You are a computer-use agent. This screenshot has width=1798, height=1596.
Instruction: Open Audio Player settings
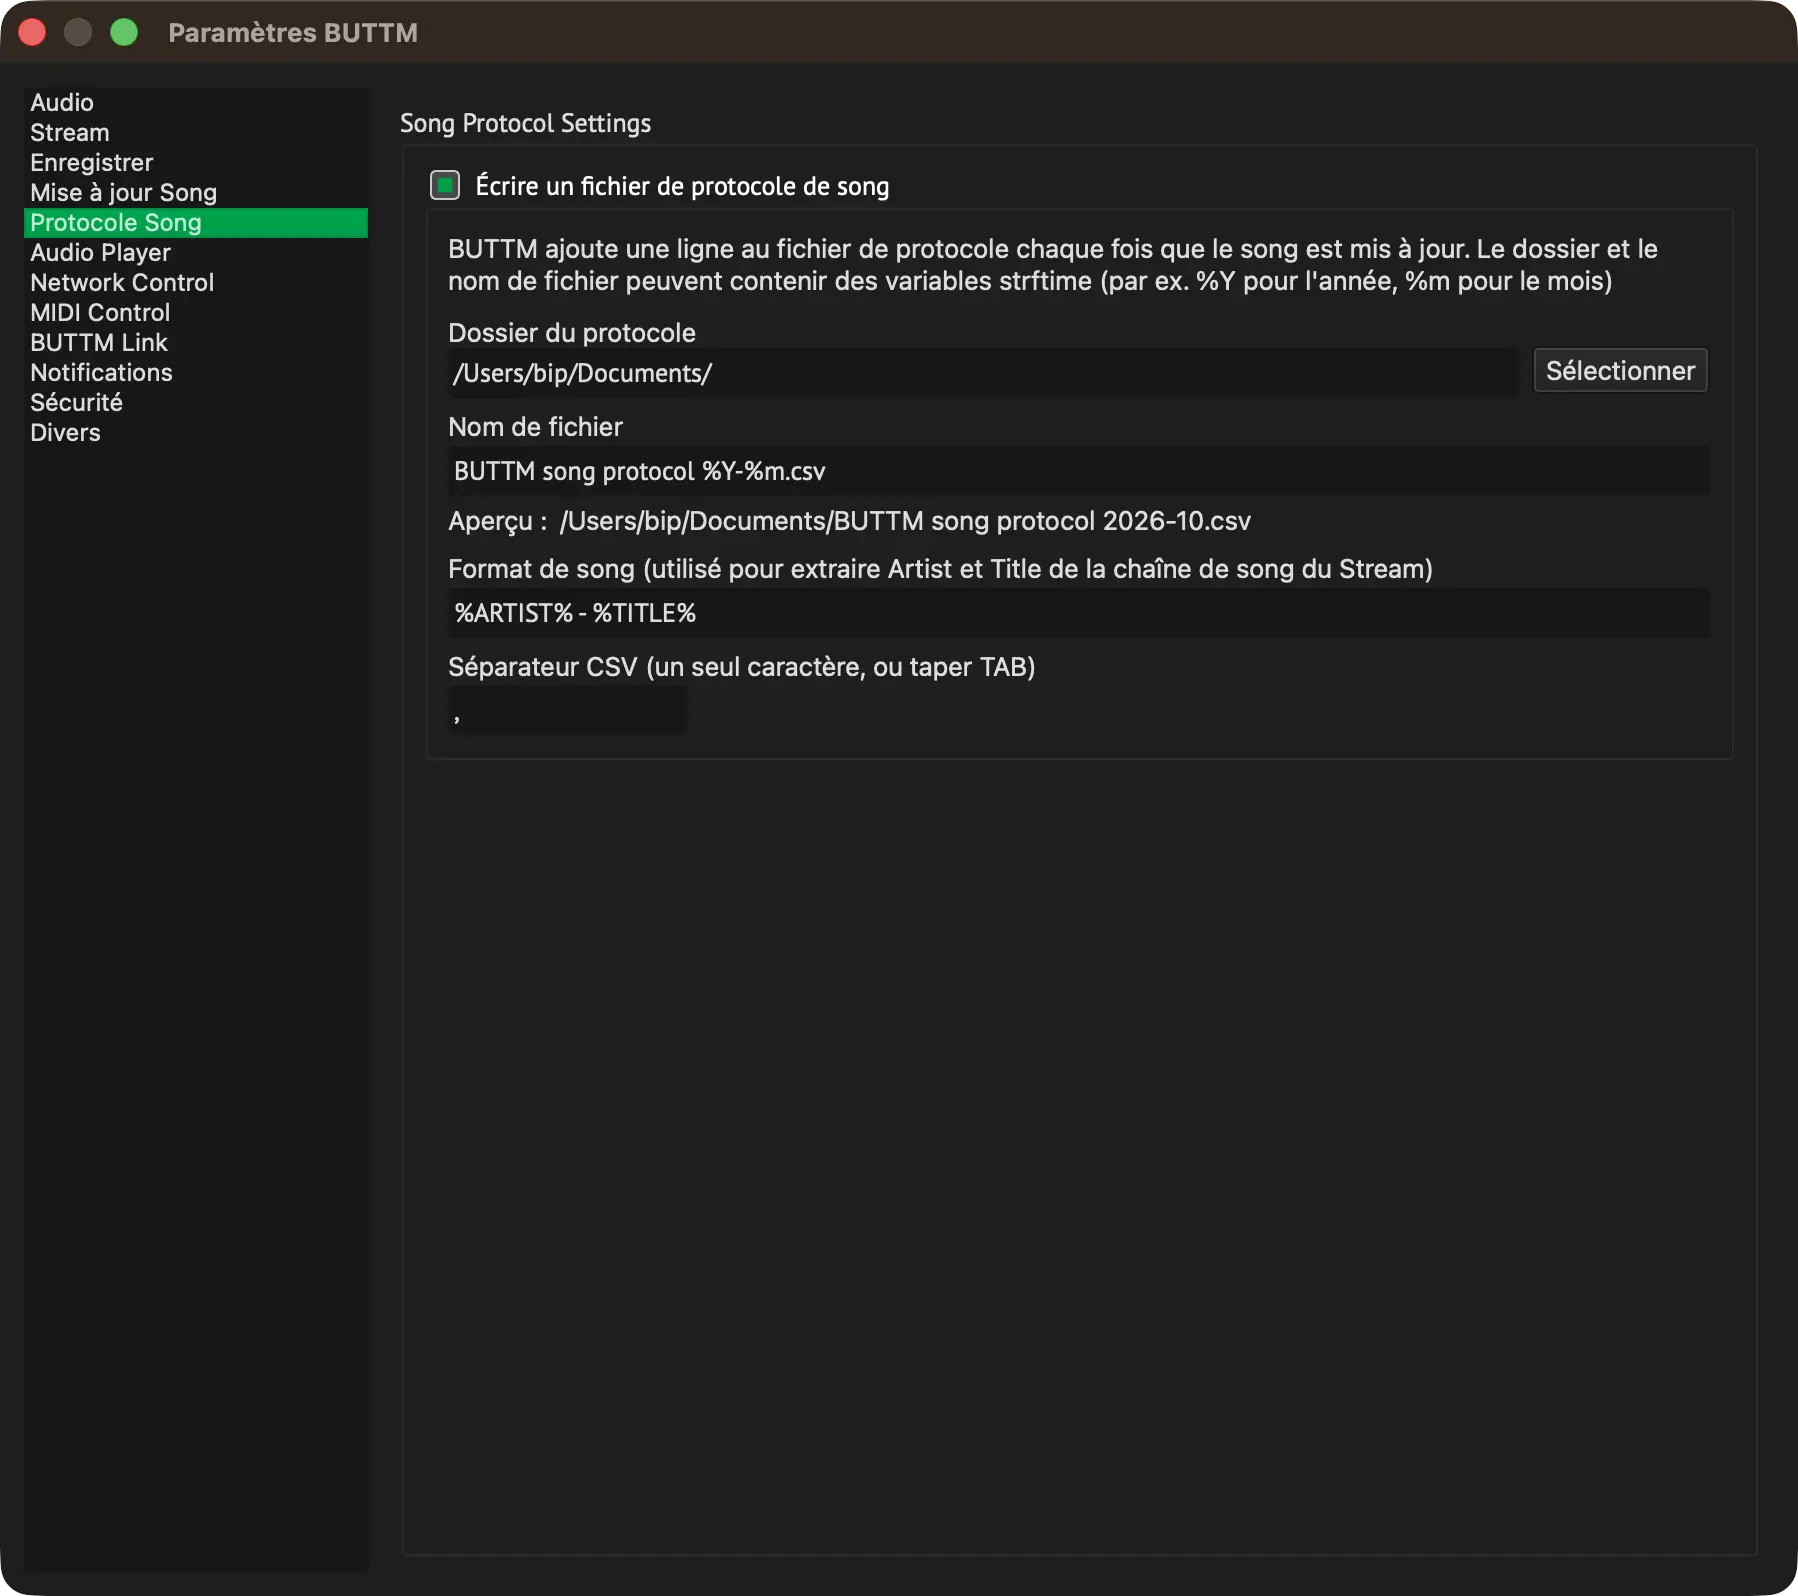coord(196,253)
